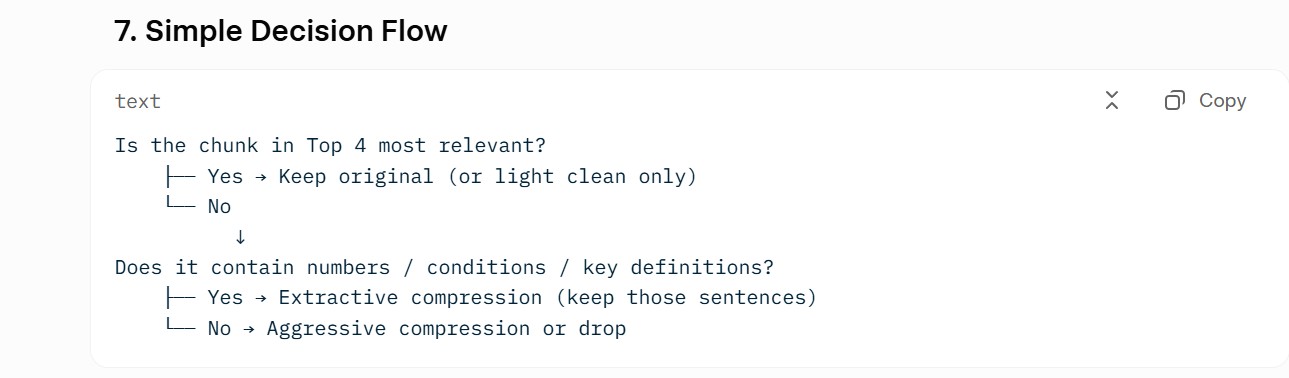Click the word 'conditions' in the second question
This screenshot has height=378, width=1289.
point(486,267)
